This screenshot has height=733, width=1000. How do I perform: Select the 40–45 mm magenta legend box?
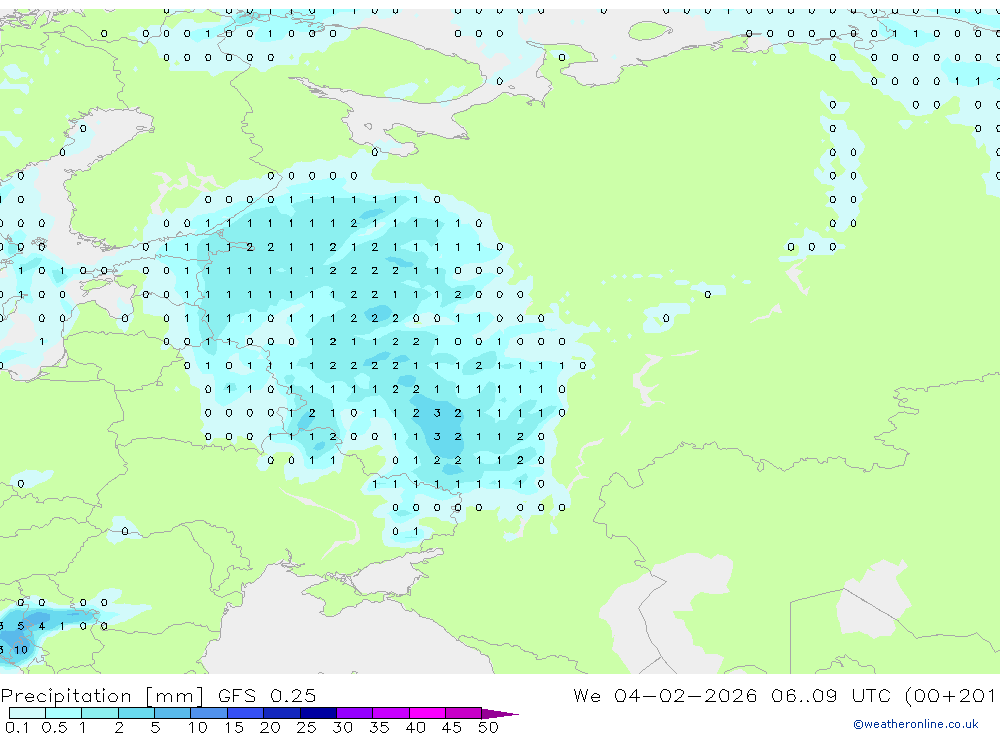click(427, 713)
